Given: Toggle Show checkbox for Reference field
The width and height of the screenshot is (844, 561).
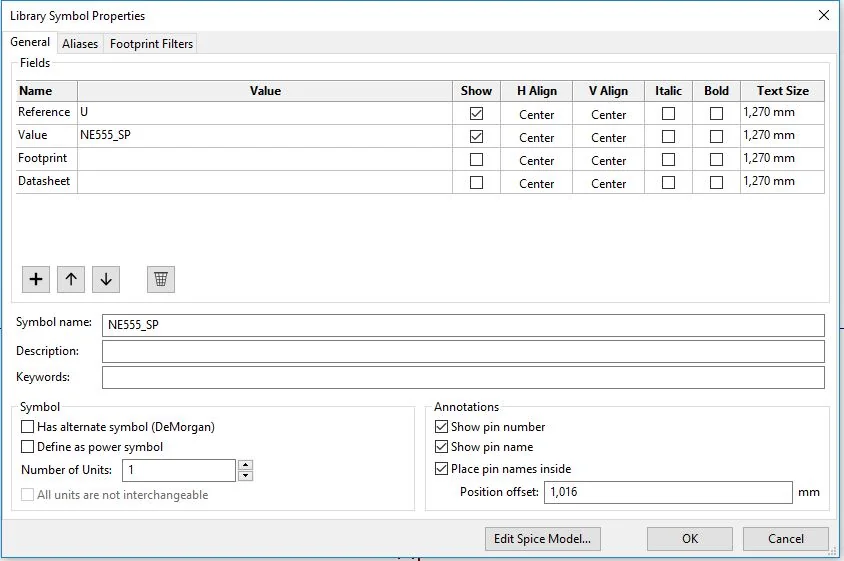Looking at the screenshot, I should click(x=476, y=114).
